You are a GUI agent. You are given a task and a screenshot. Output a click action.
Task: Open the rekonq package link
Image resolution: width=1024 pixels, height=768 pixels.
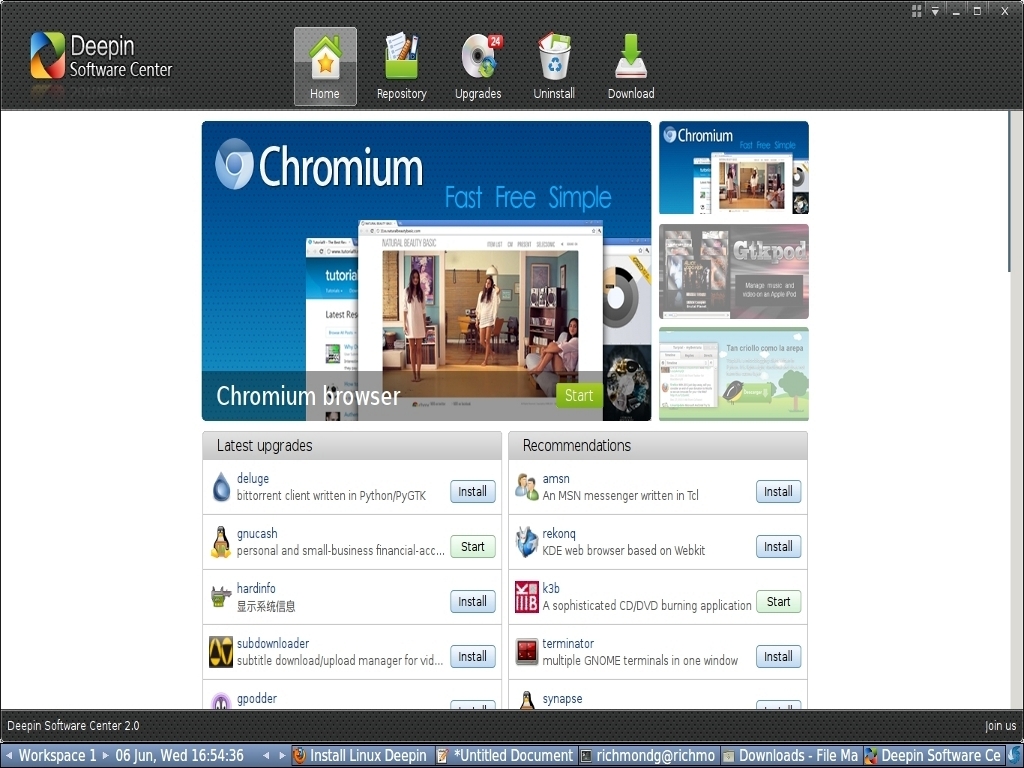559,534
